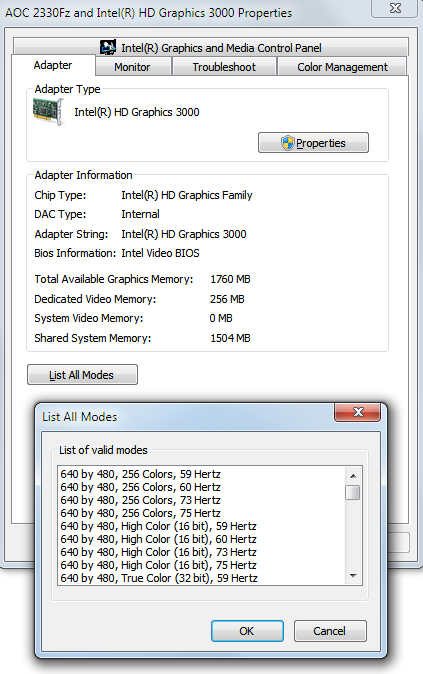Viewport: 423px width, 674px height.
Task: Click the List All Modes button
Action: [83, 375]
